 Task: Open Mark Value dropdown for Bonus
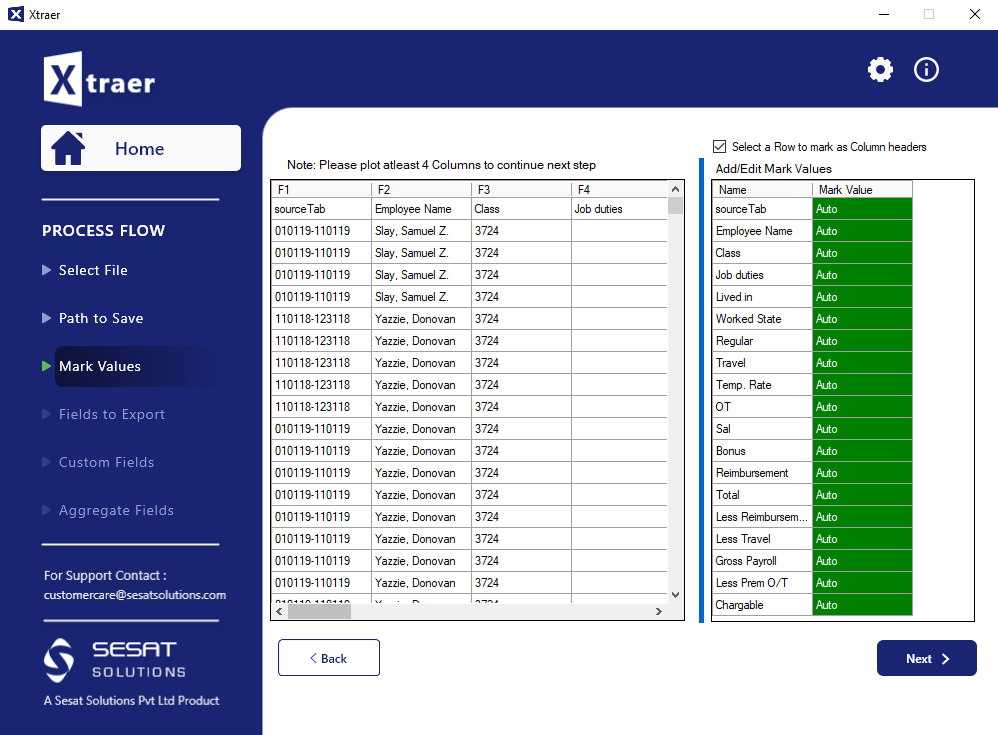pos(862,451)
